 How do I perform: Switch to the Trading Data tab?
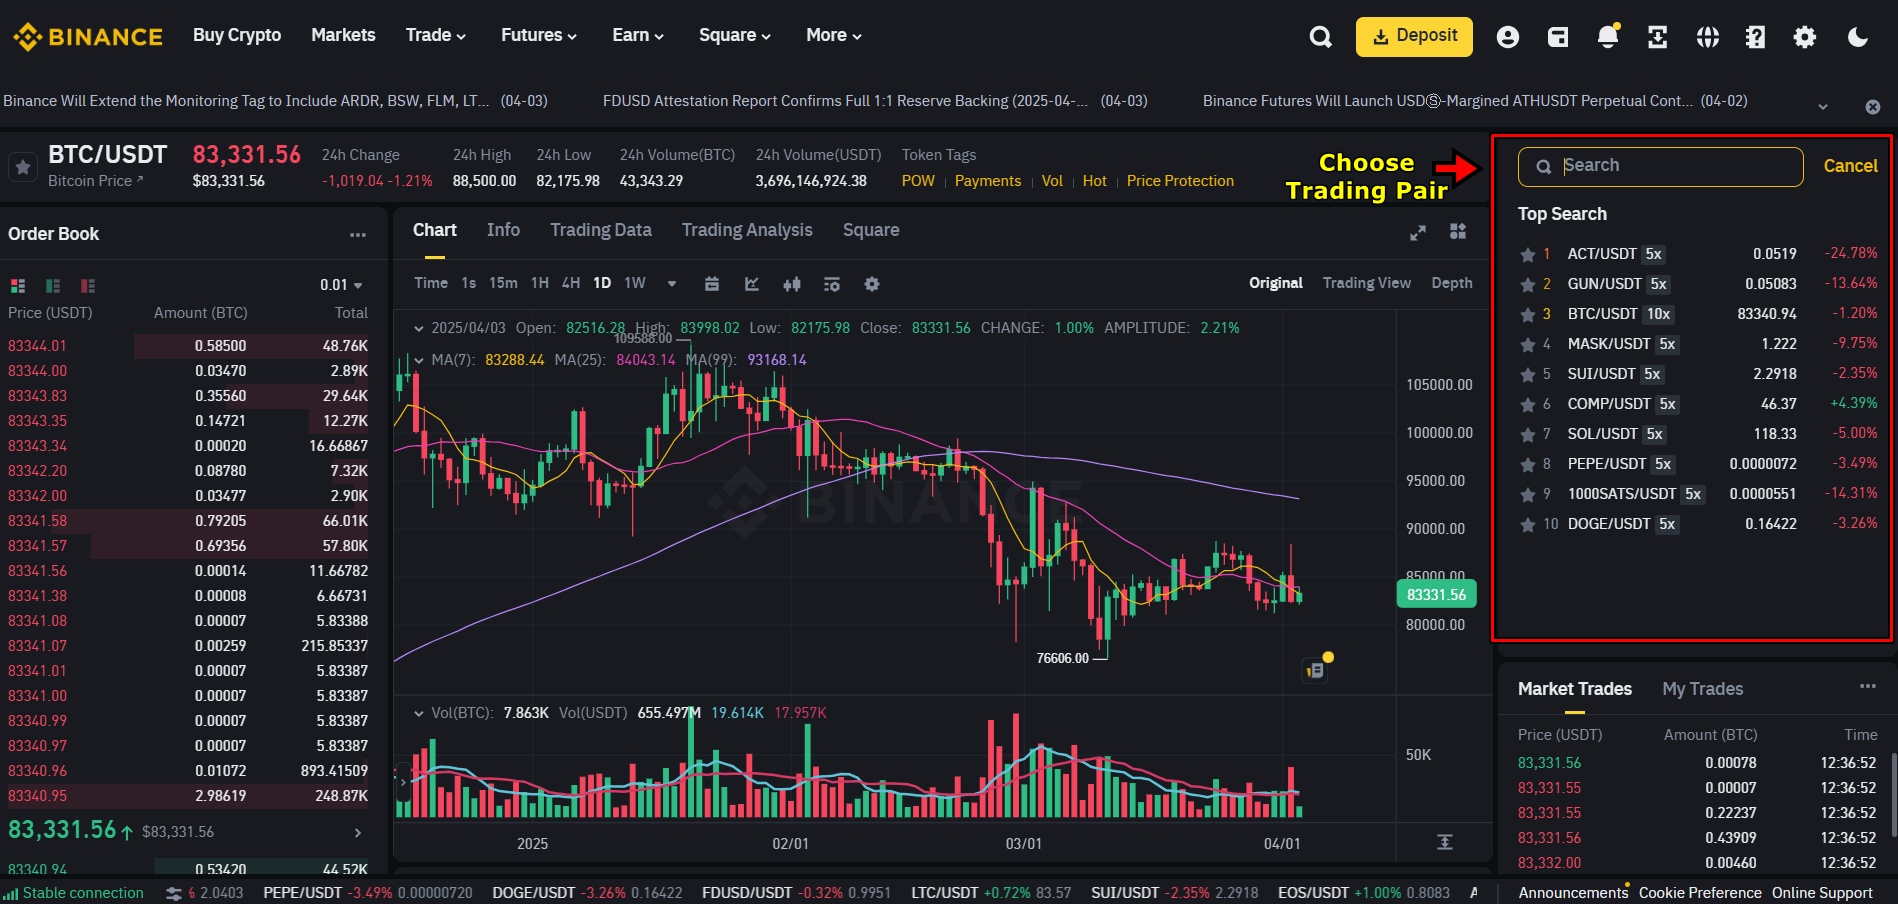point(600,230)
